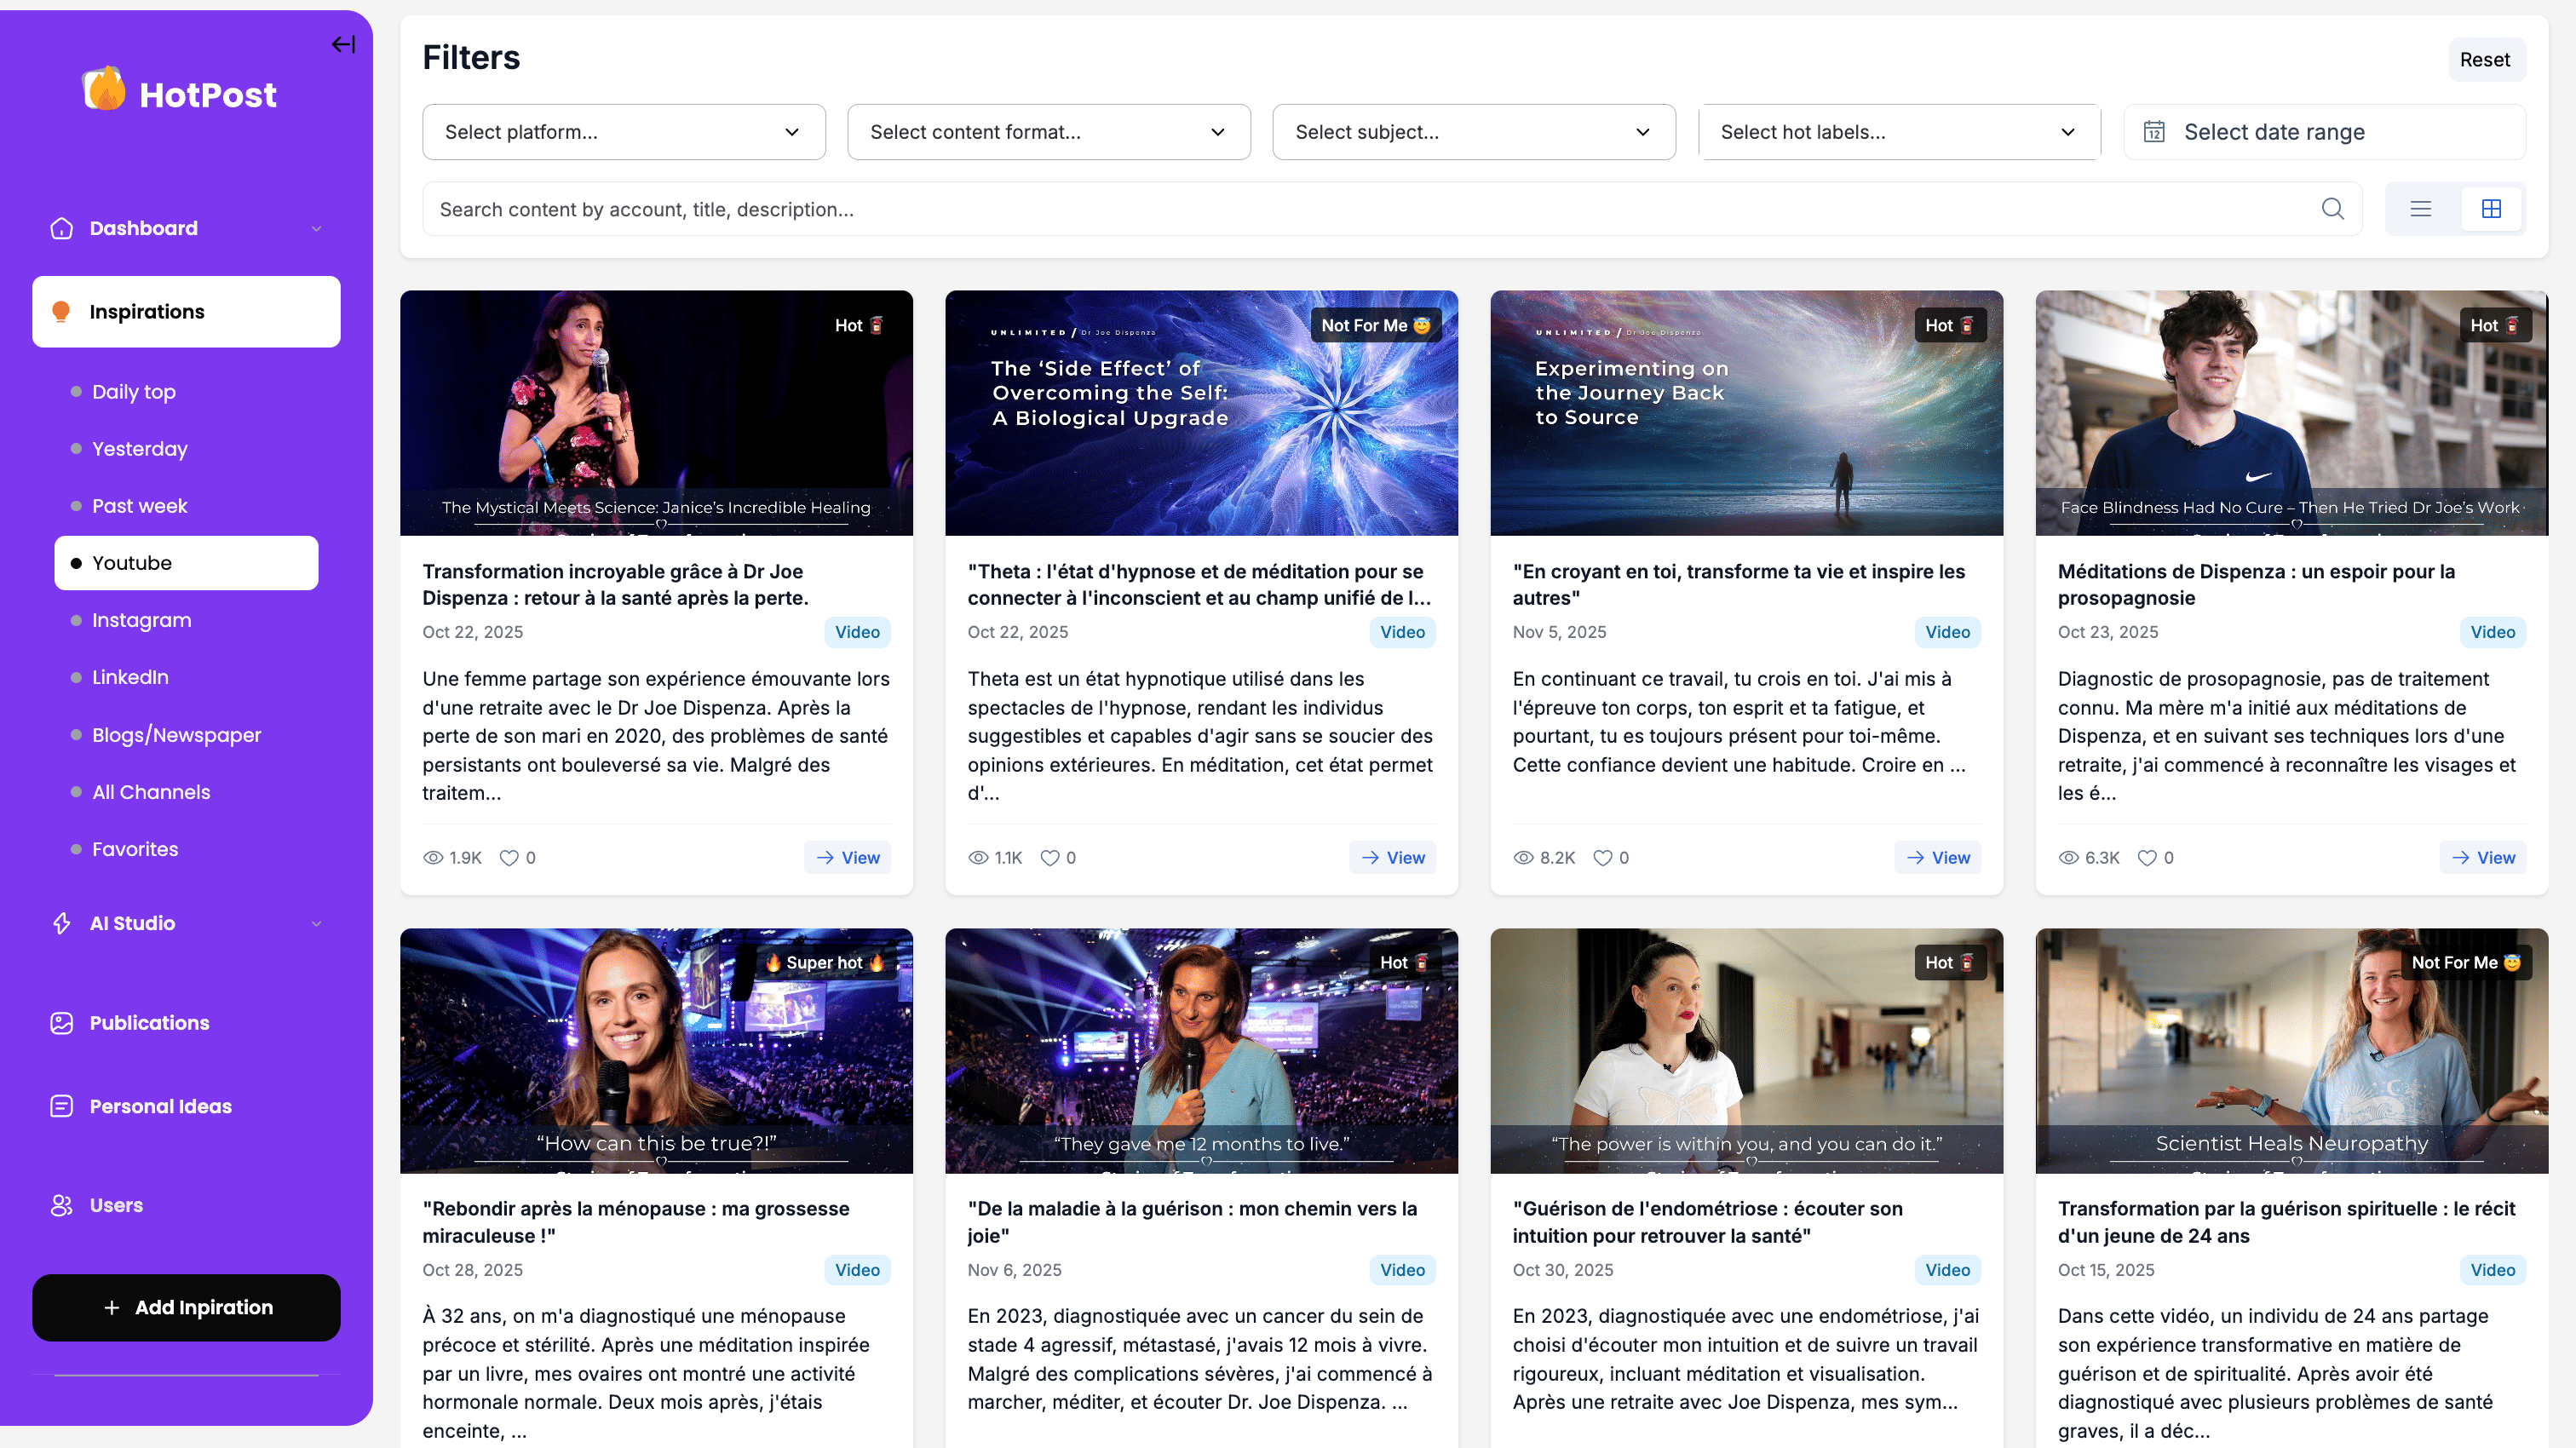This screenshot has width=2576, height=1448.
Task: Open Past week inspirations
Action: tap(139, 506)
